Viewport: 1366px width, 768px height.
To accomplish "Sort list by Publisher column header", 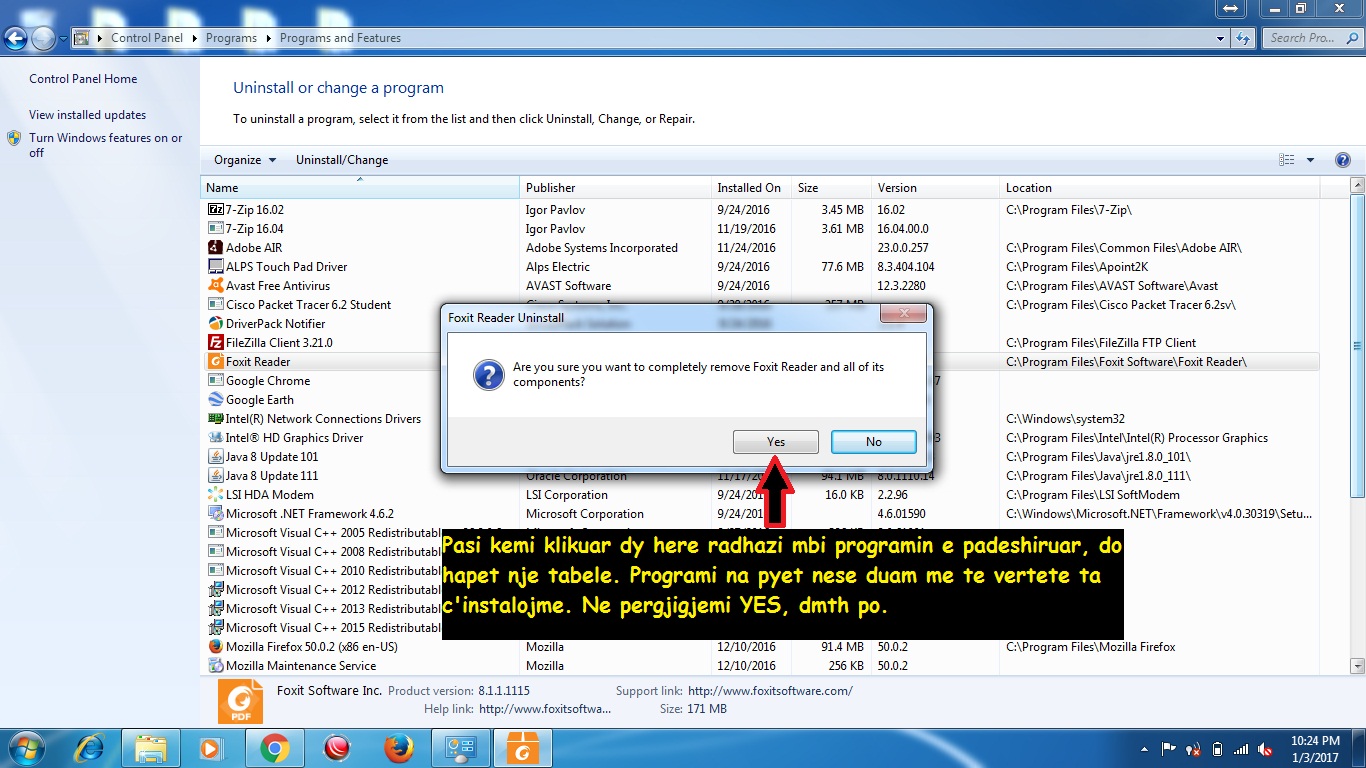I will pyautogui.click(x=615, y=188).
